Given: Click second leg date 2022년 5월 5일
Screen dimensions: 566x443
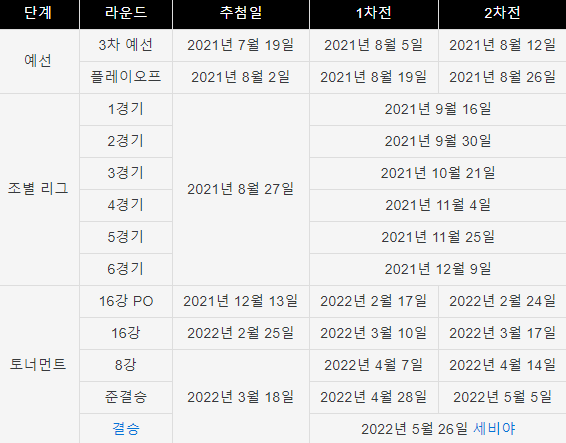Looking at the screenshot, I should coord(502,397).
